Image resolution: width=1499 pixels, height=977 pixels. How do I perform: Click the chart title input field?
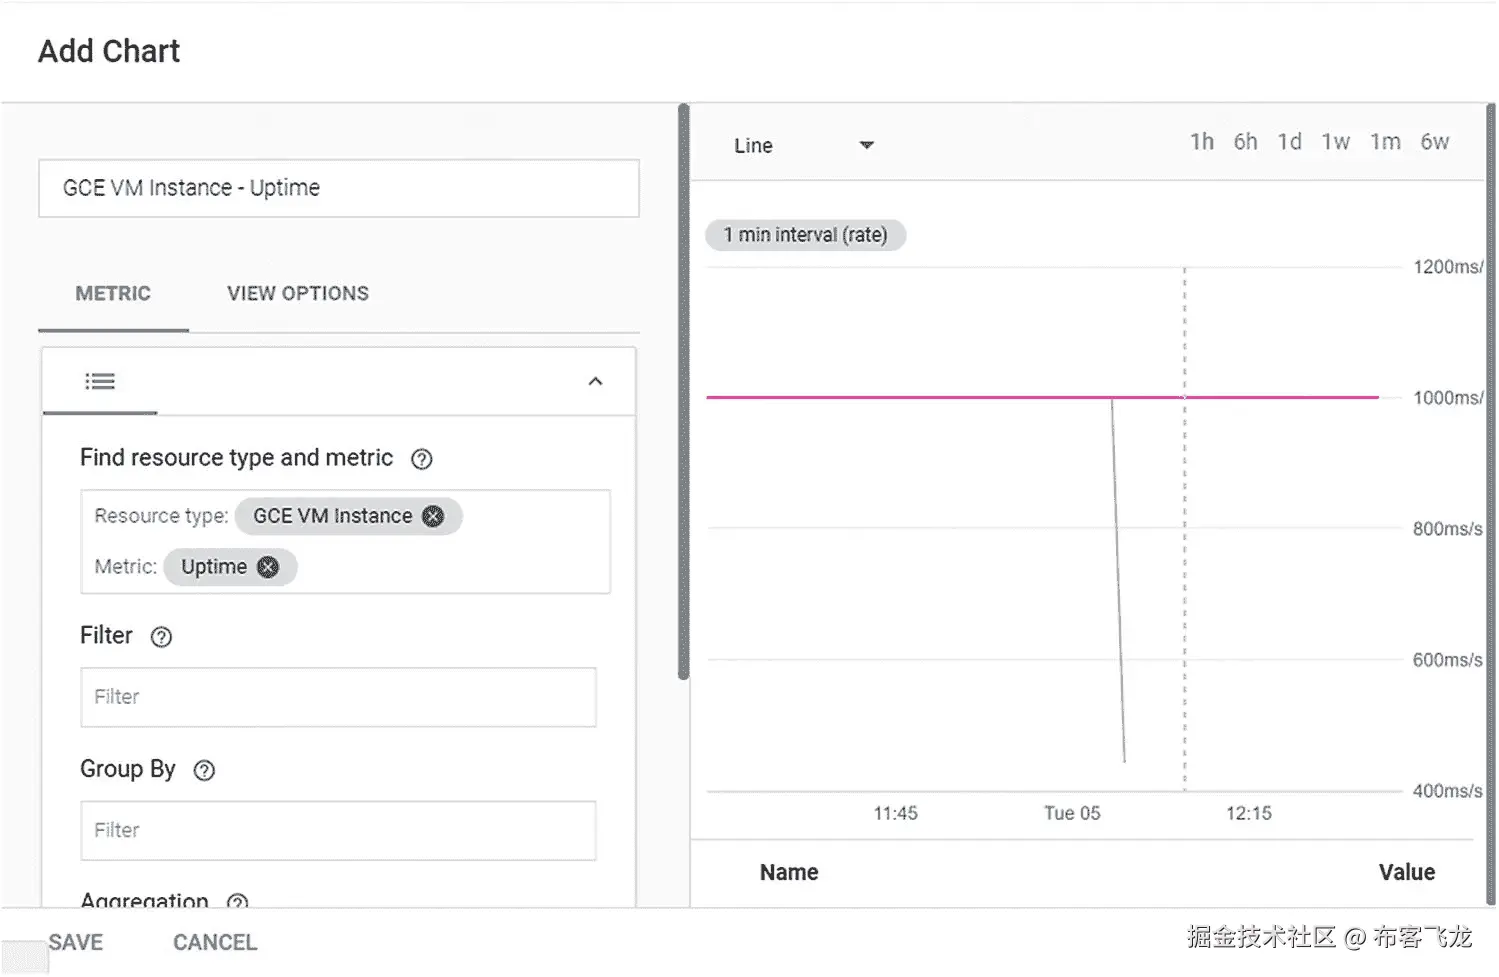pos(339,188)
